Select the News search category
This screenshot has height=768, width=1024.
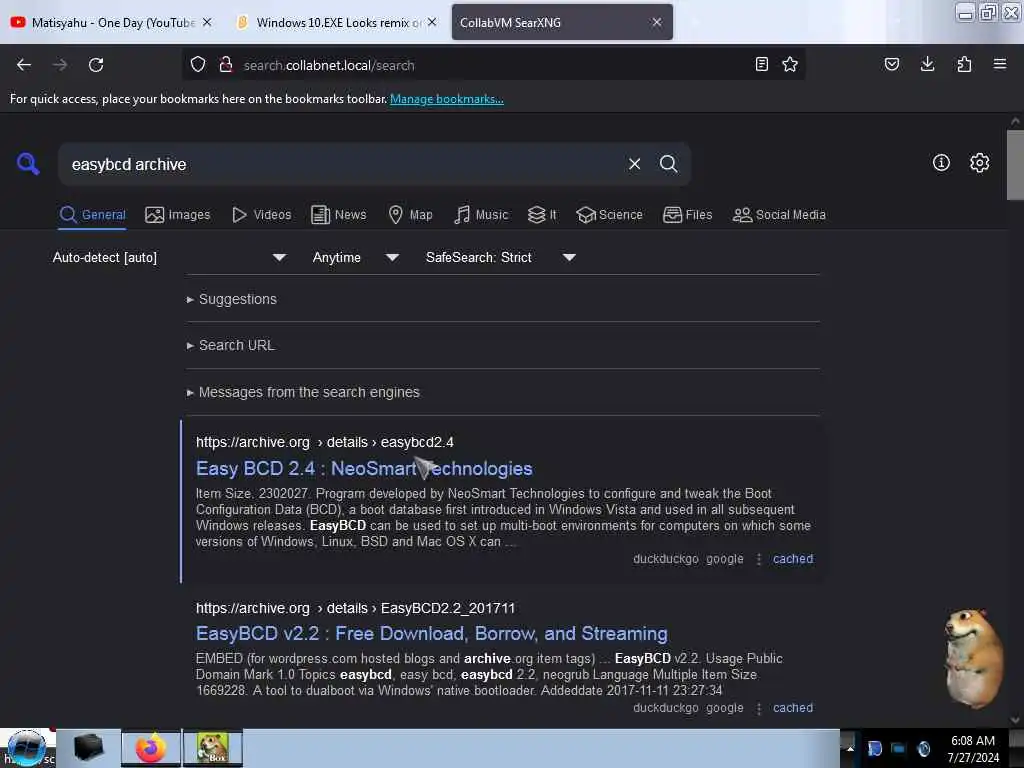point(338,215)
